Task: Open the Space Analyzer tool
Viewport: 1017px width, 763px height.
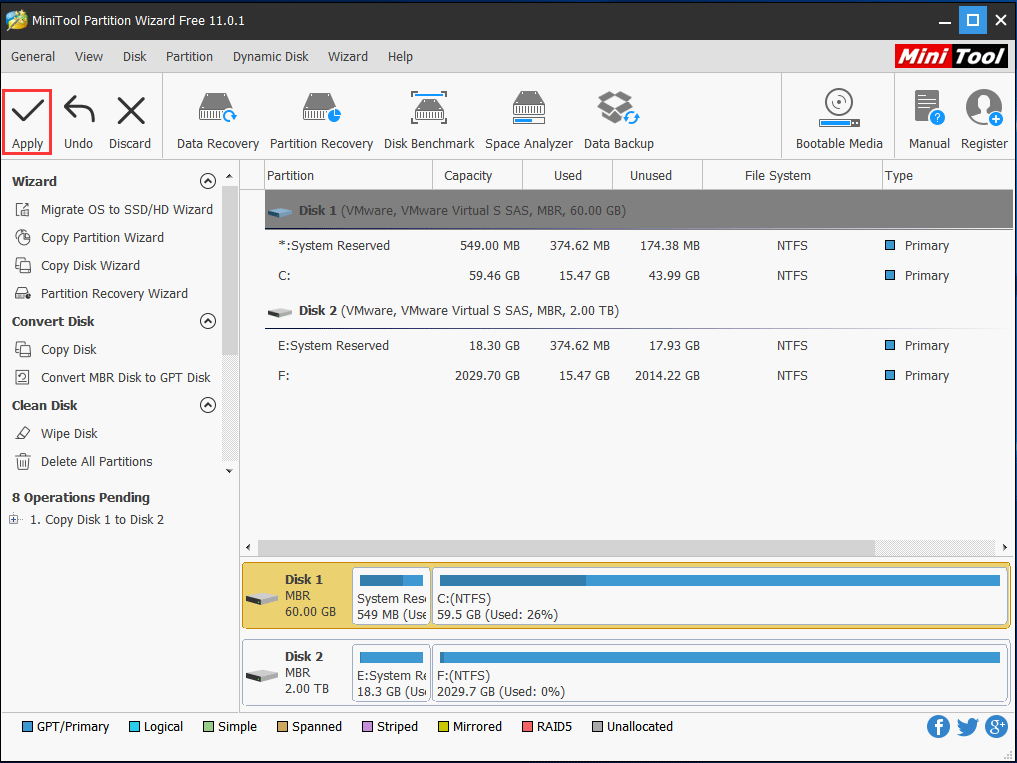Action: tap(529, 122)
